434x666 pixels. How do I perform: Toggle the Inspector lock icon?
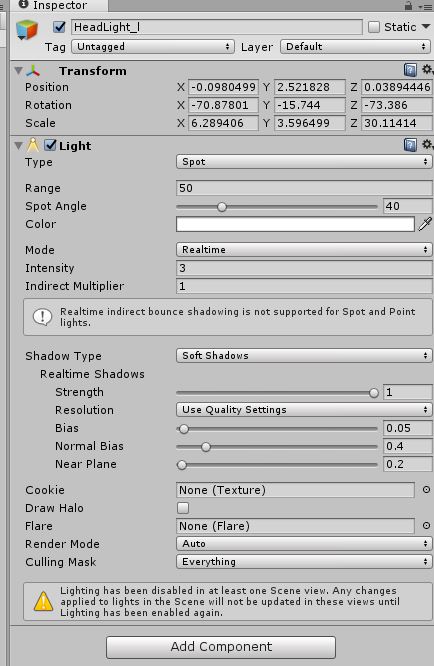tap(408, 6)
